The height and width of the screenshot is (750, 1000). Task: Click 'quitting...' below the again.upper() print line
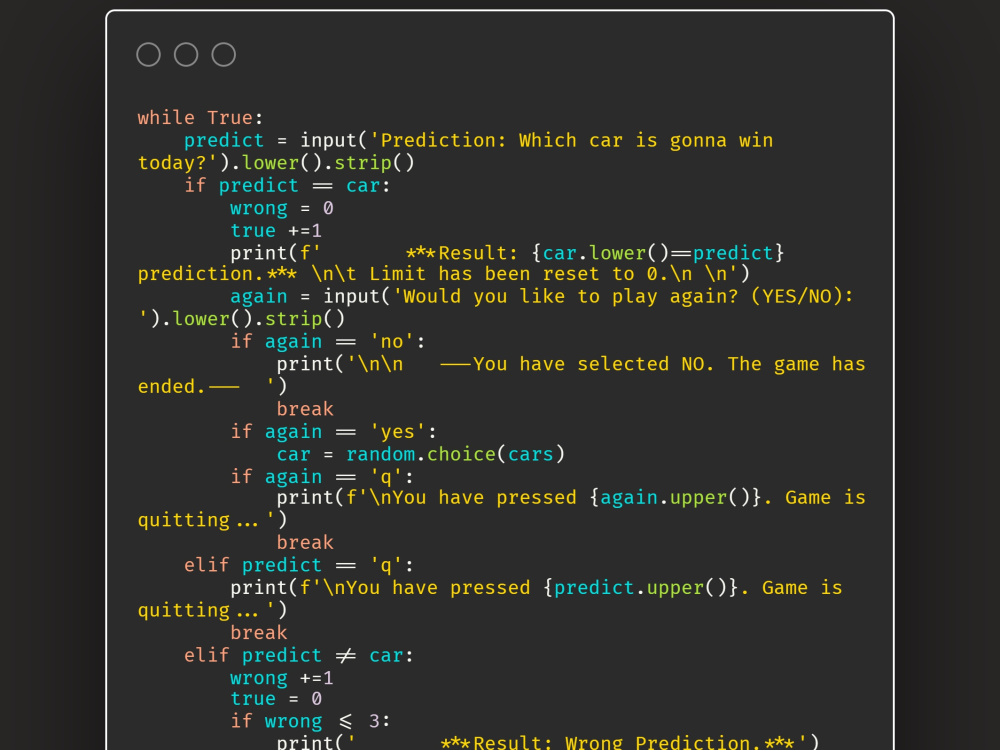pyautogui.click(x=212, y=520)
